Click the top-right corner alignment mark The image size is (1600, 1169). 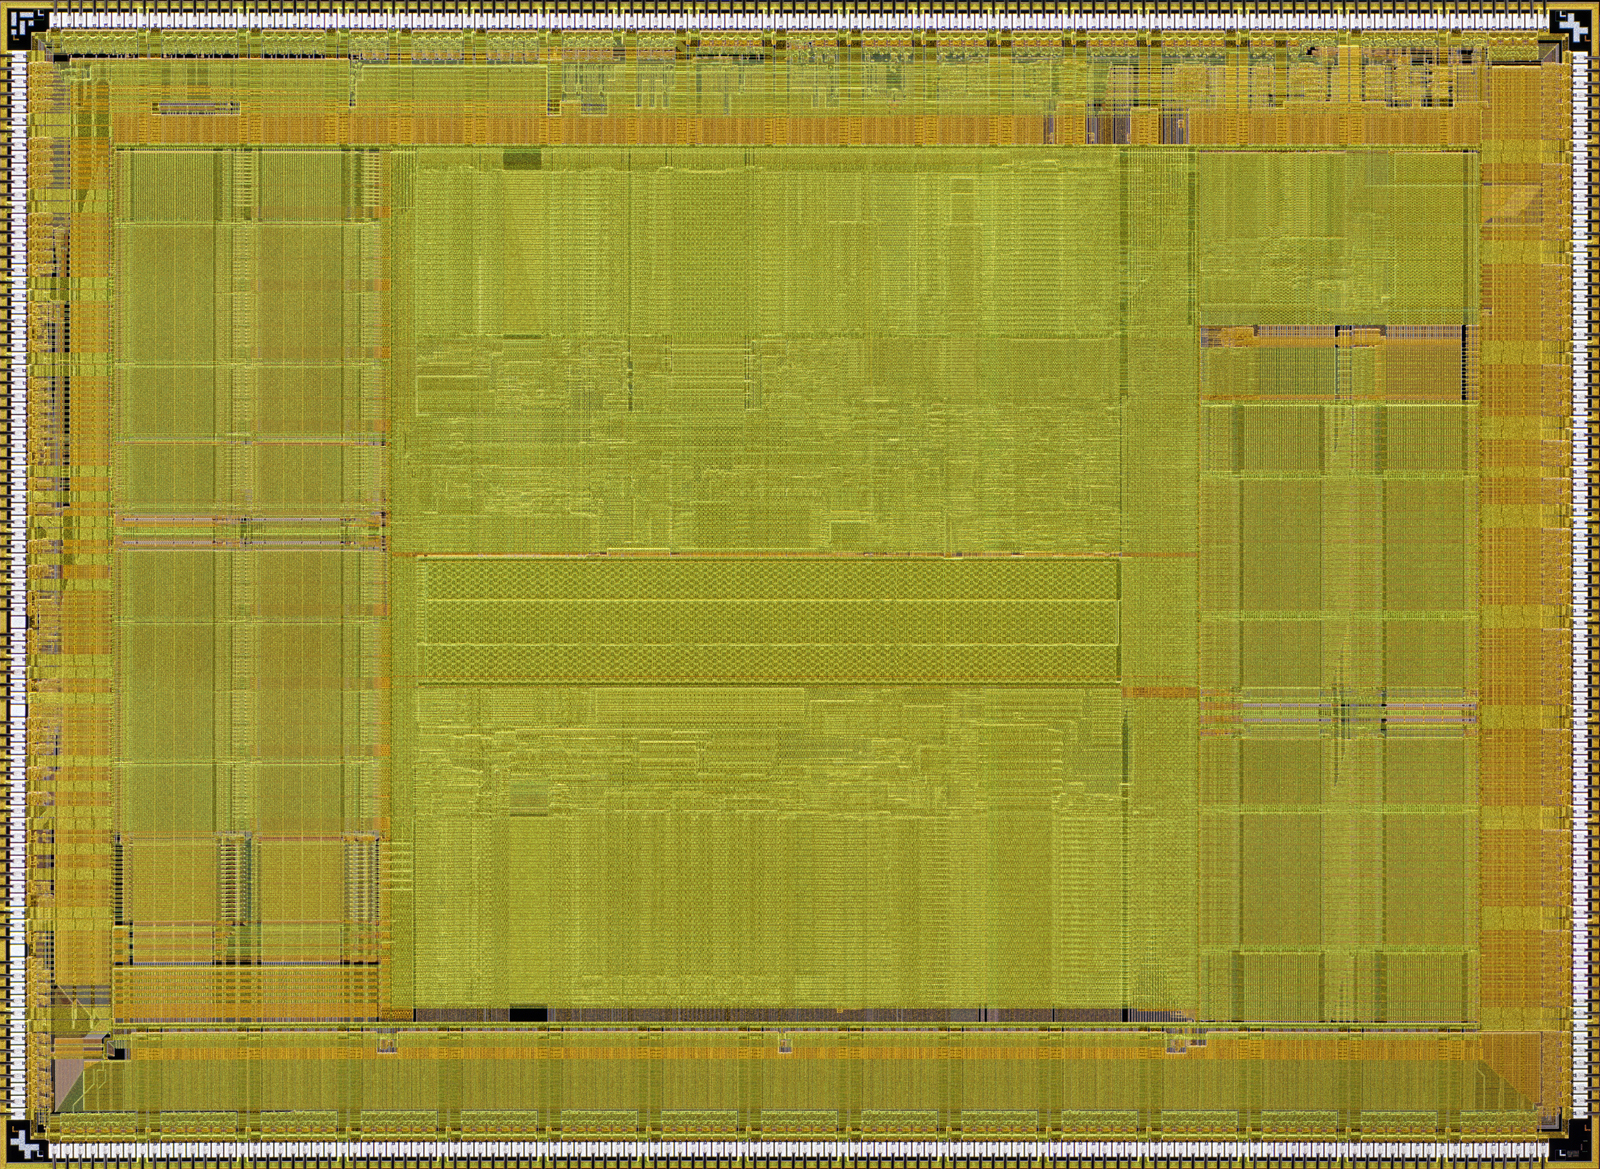pyautogui.click(x=1571, y=27)
